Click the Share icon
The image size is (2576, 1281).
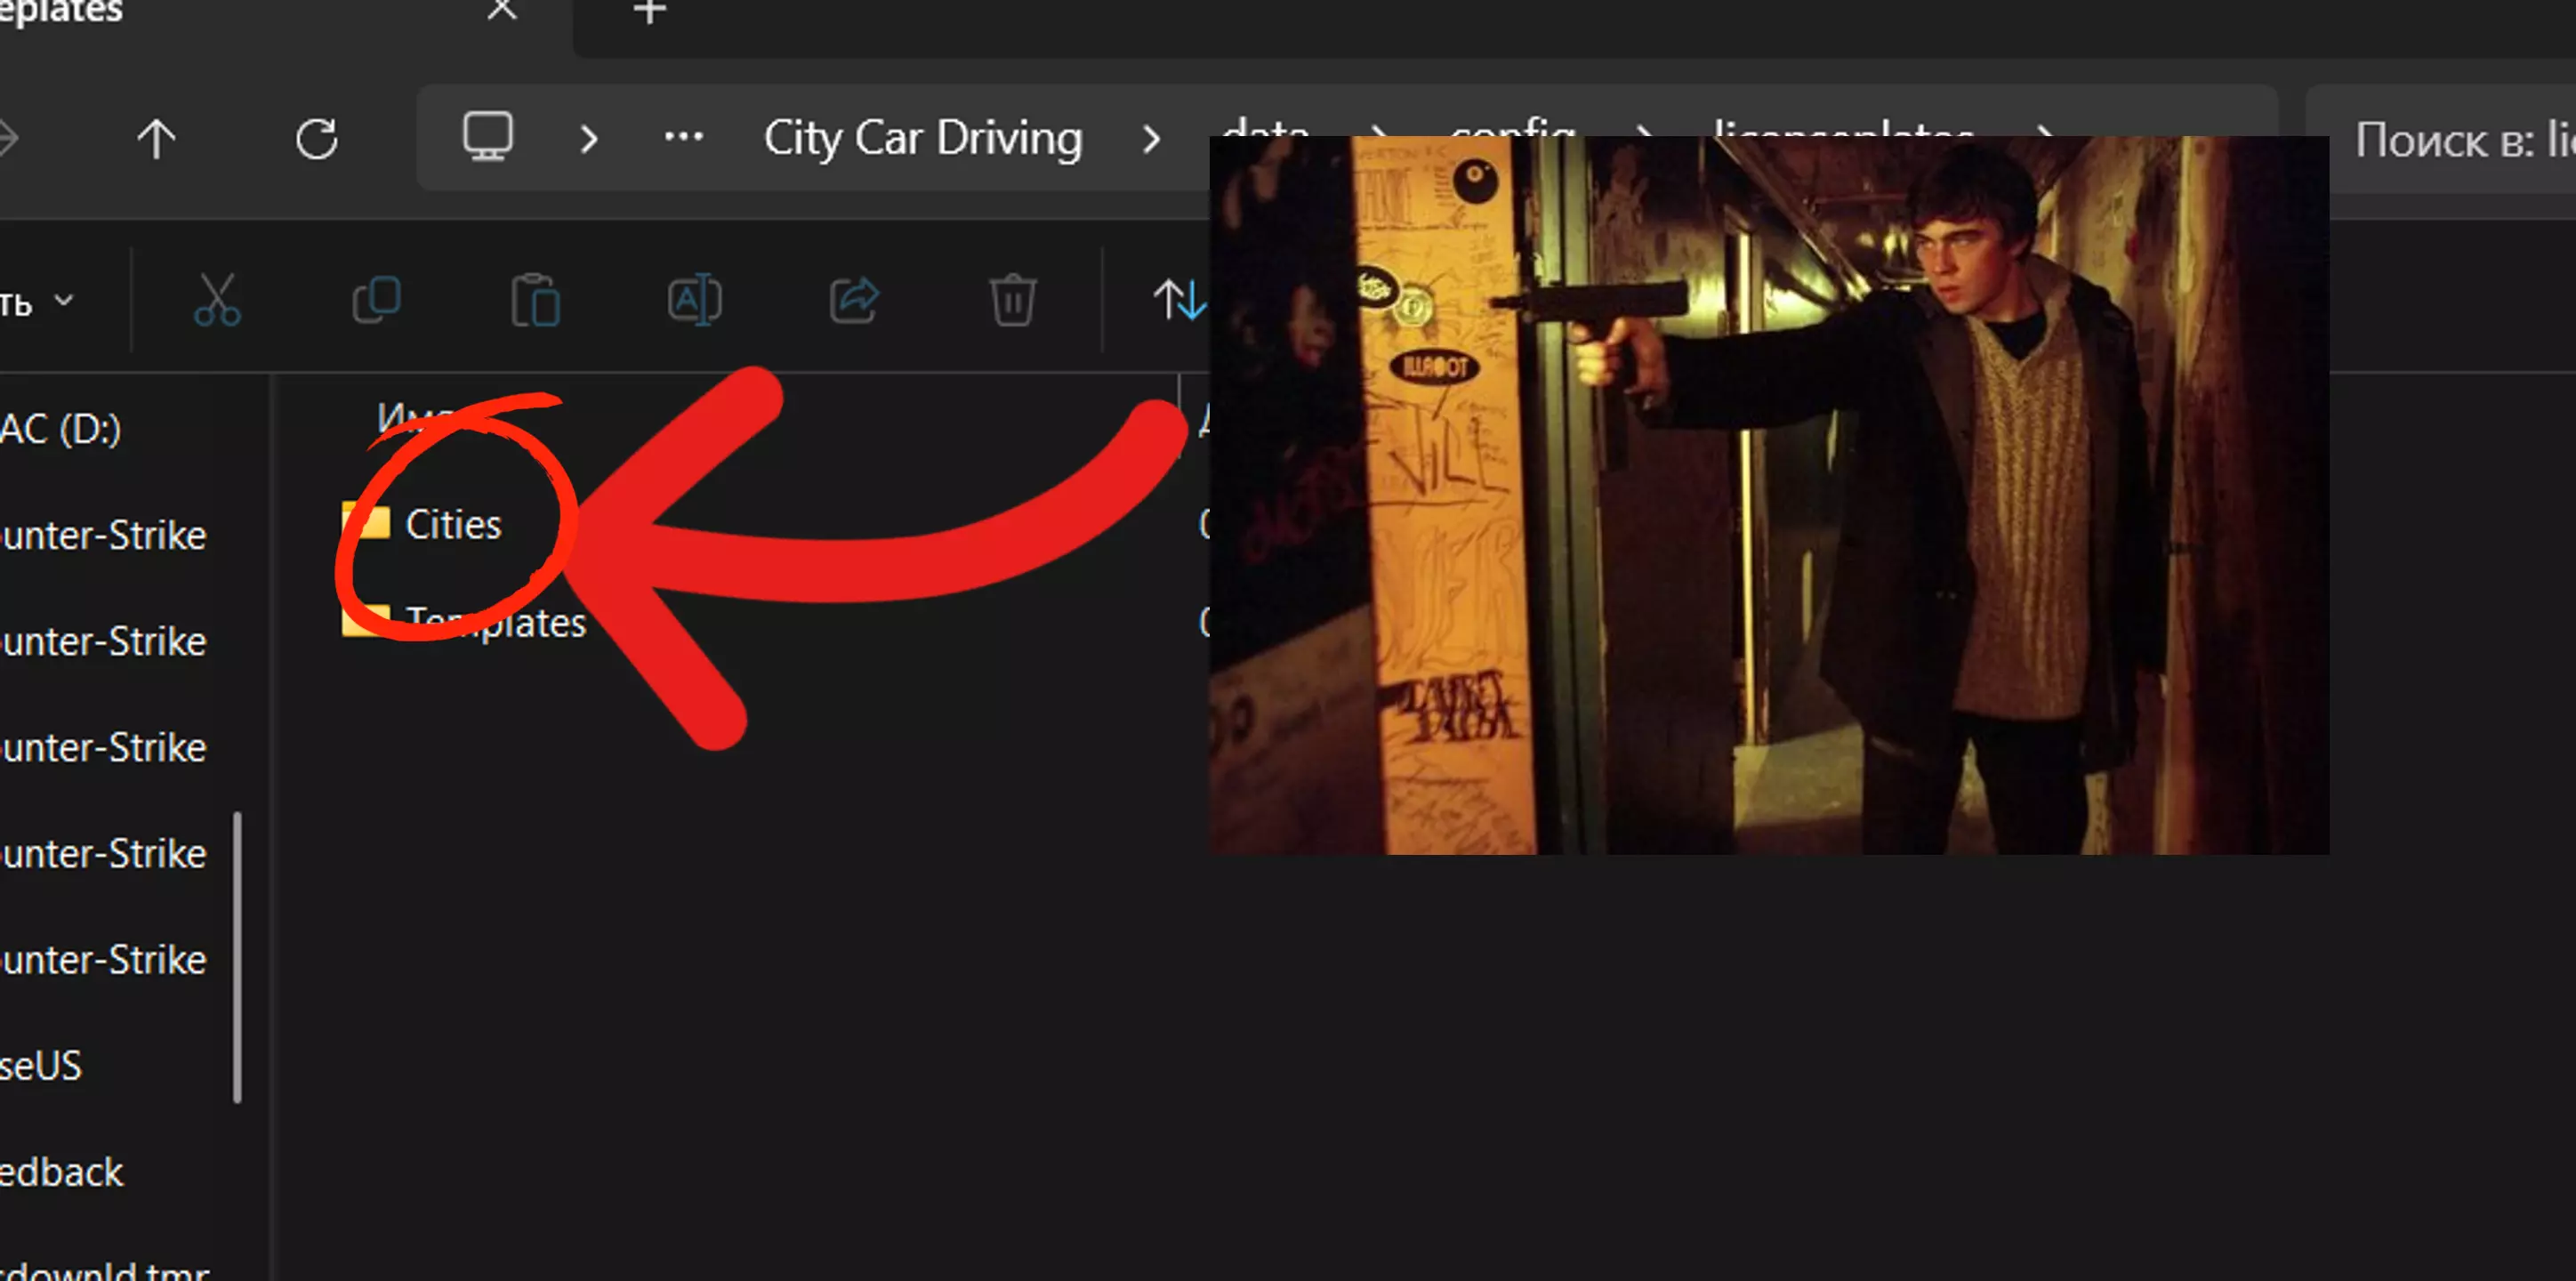(x=853, y=300)
